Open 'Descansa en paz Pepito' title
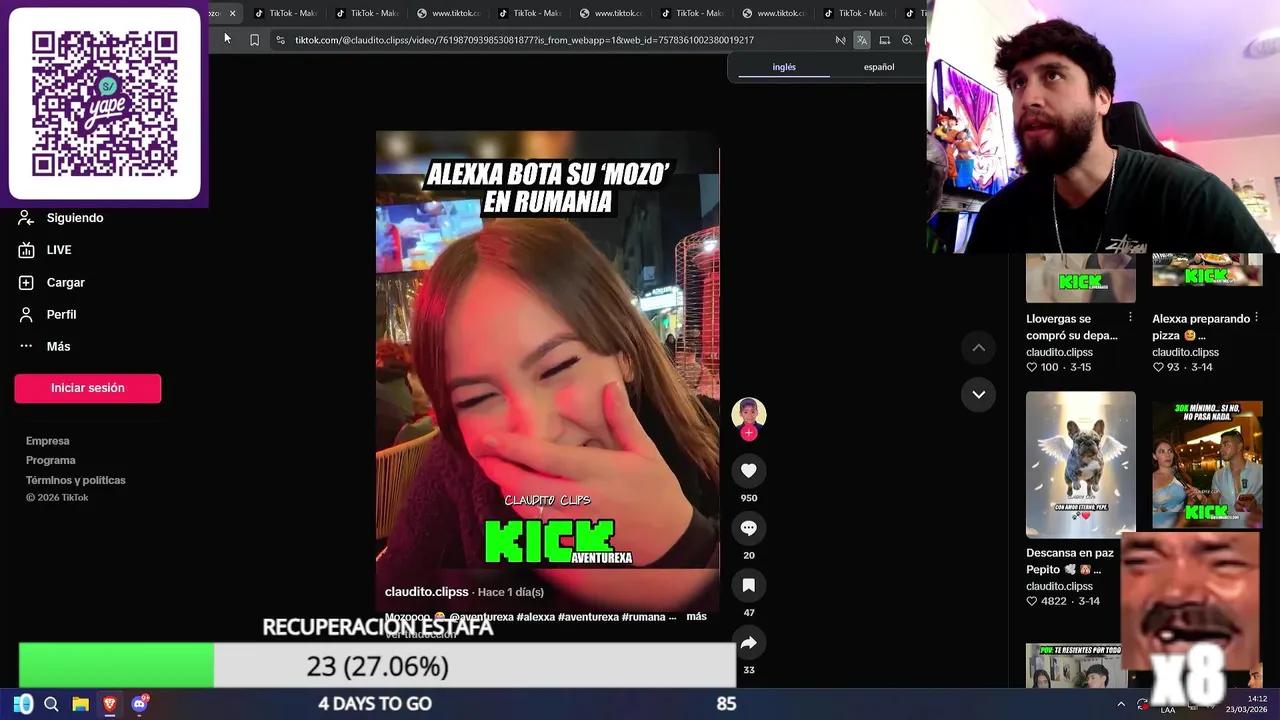Screen dimensions: 1280x720 pos(1070,561)
